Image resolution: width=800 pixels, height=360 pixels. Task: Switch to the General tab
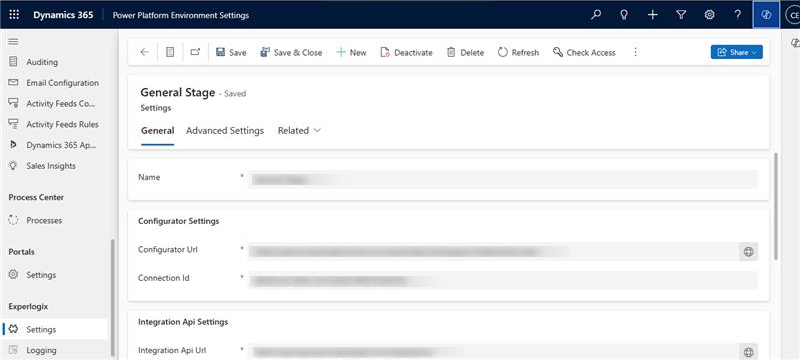[x=158, y=131]
